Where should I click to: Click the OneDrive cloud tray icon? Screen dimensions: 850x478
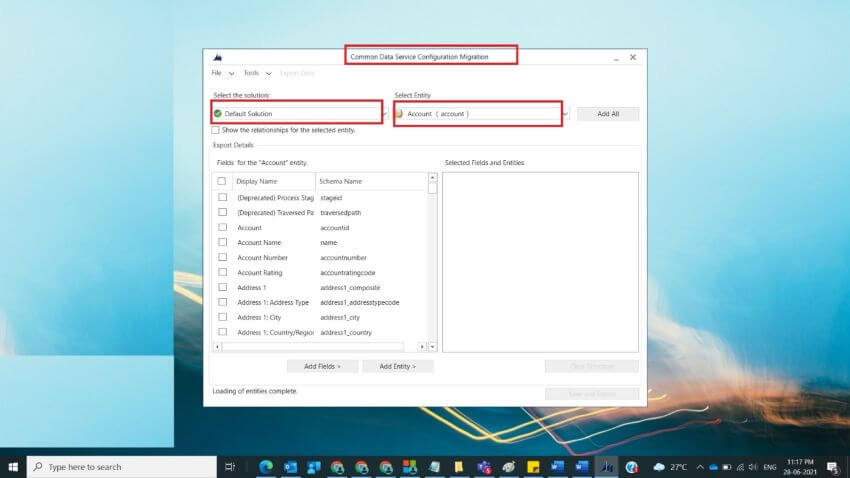[x=713, y=467]
